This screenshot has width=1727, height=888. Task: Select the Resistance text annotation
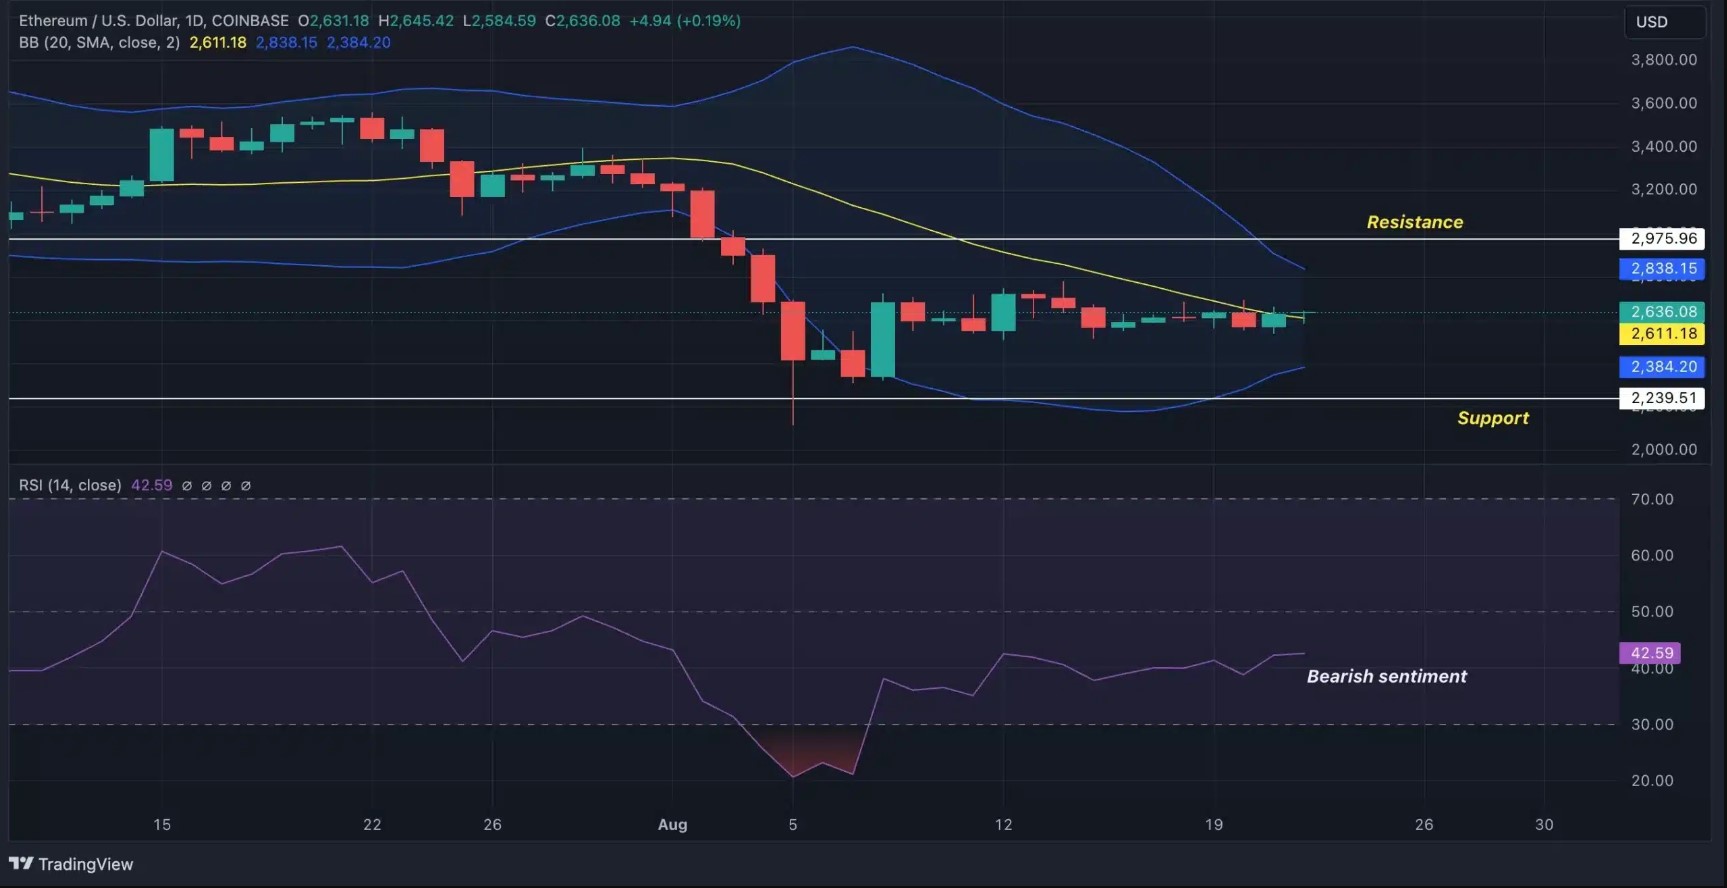click(x=1414, y=222)
